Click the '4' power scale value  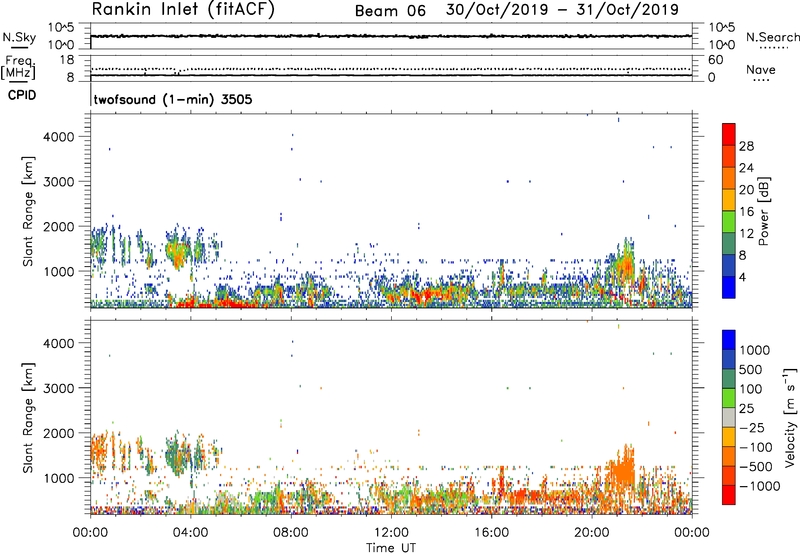pos(742,277)
